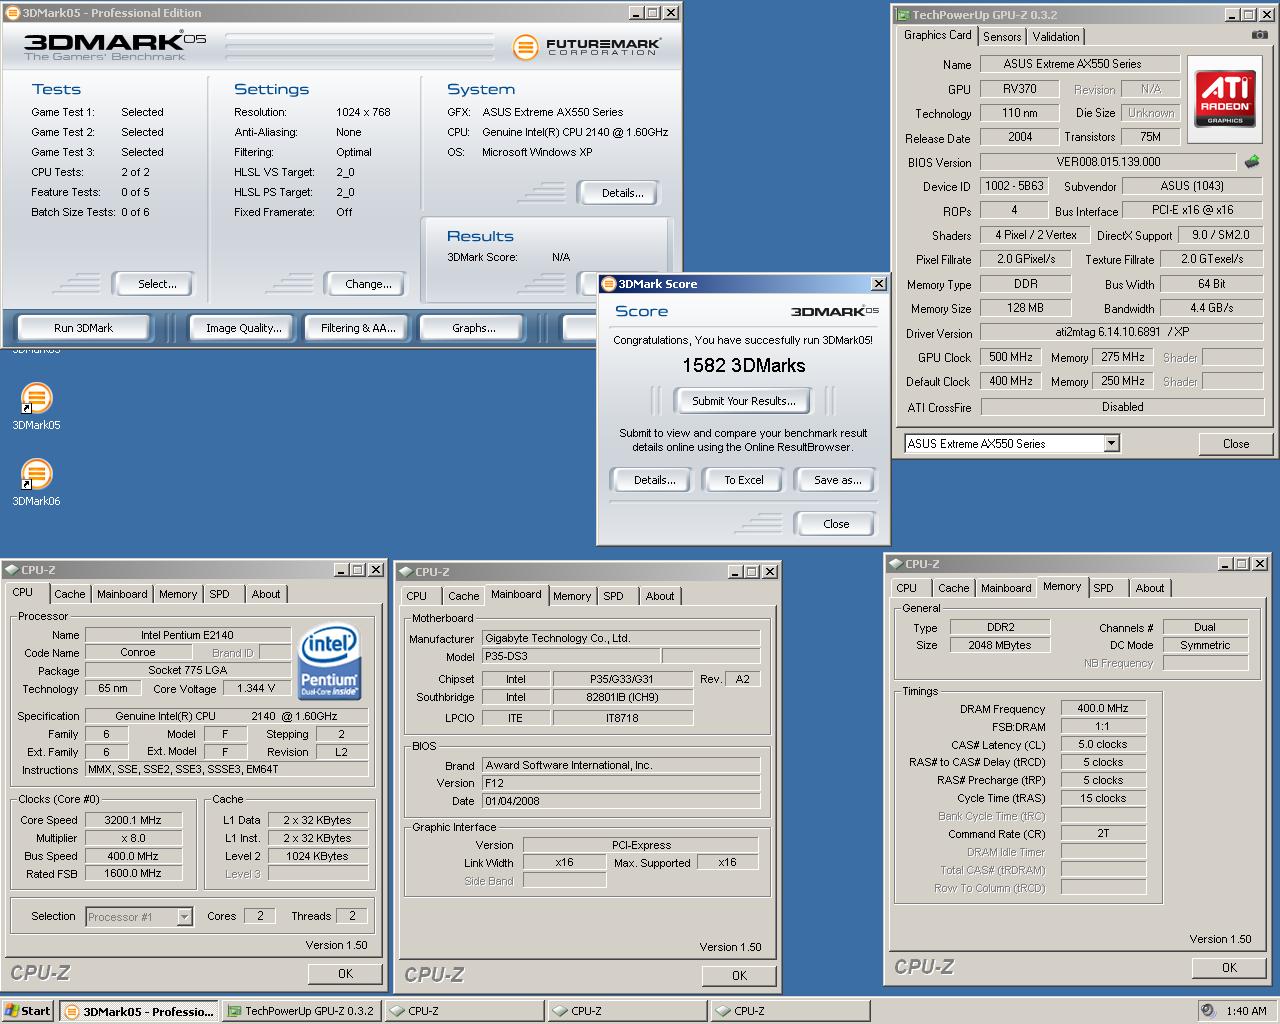Screen dimensions: 1280x1024
Task: Click the BIOS save chip icon in GPU-Z
Action: pyautogui.click(x=1252, y=161)
